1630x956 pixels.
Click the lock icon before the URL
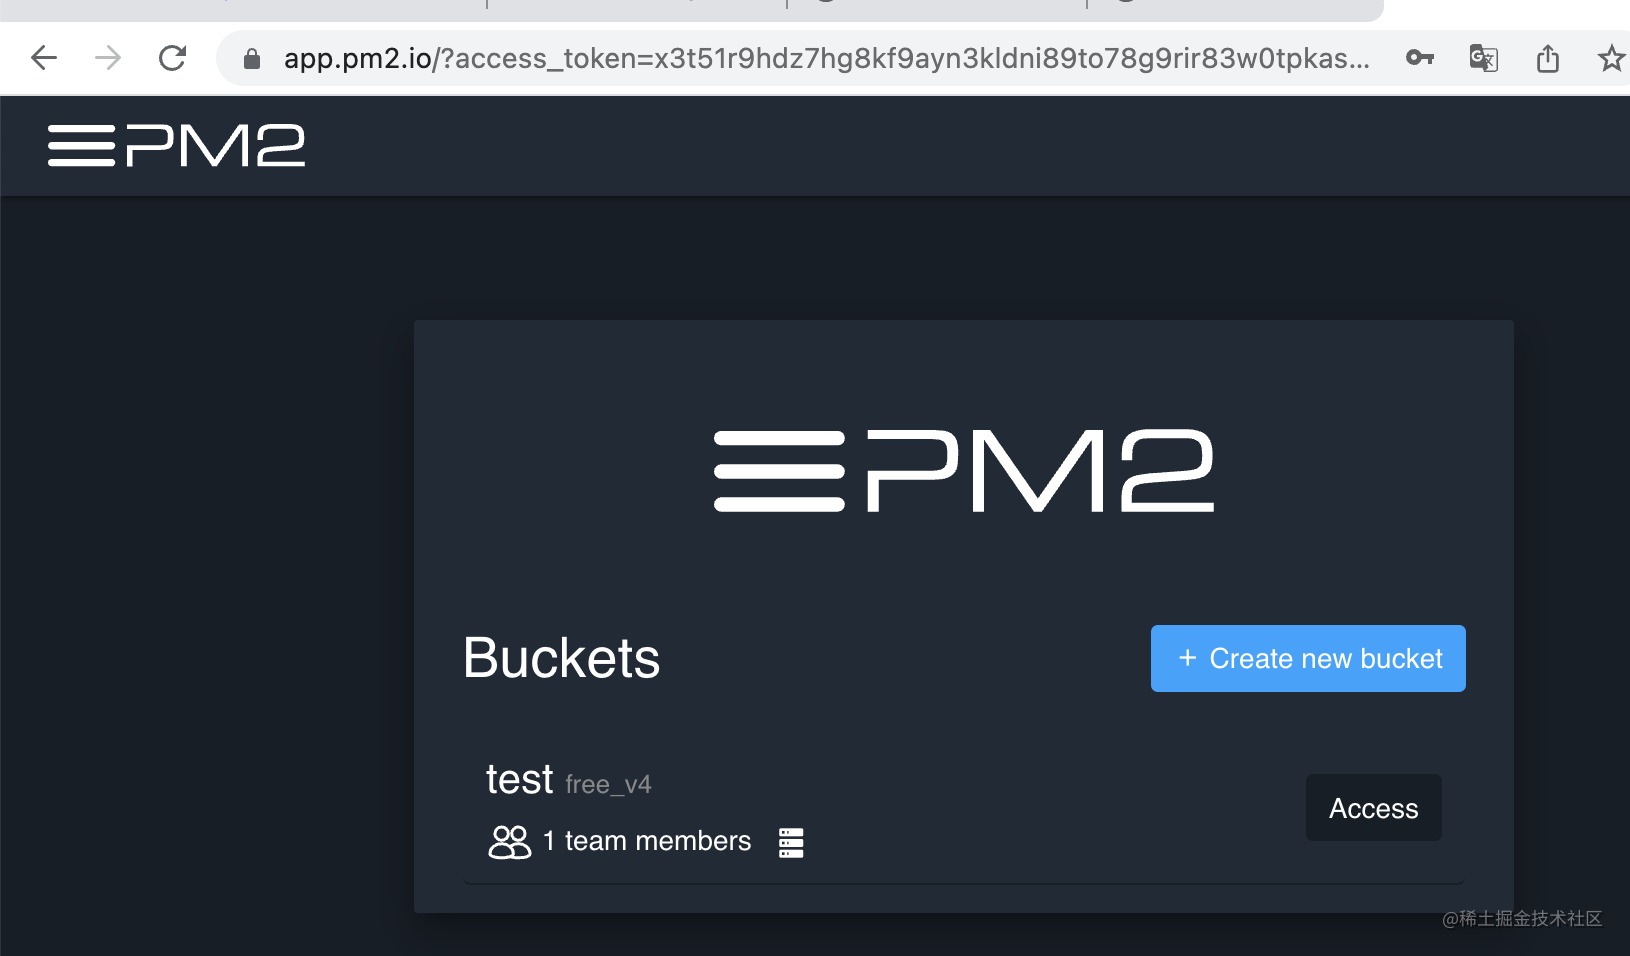point(251,58)
